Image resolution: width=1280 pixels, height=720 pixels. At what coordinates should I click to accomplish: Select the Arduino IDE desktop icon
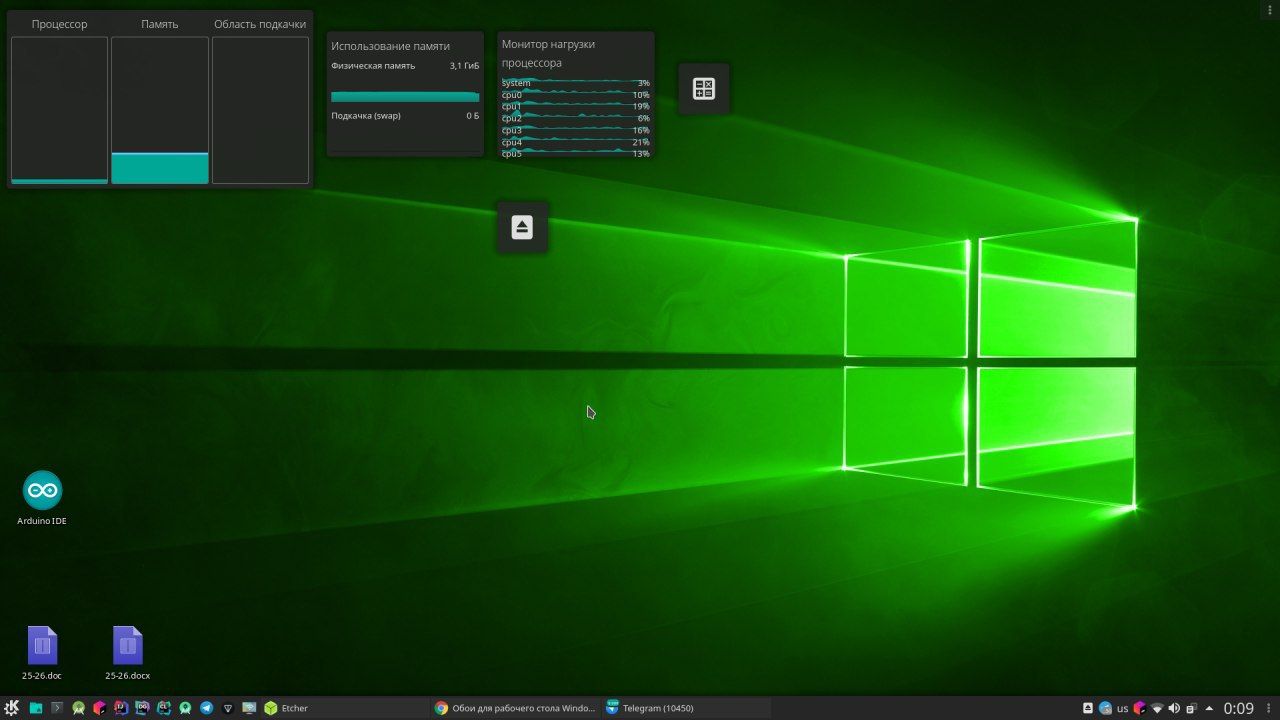point(42,498)
